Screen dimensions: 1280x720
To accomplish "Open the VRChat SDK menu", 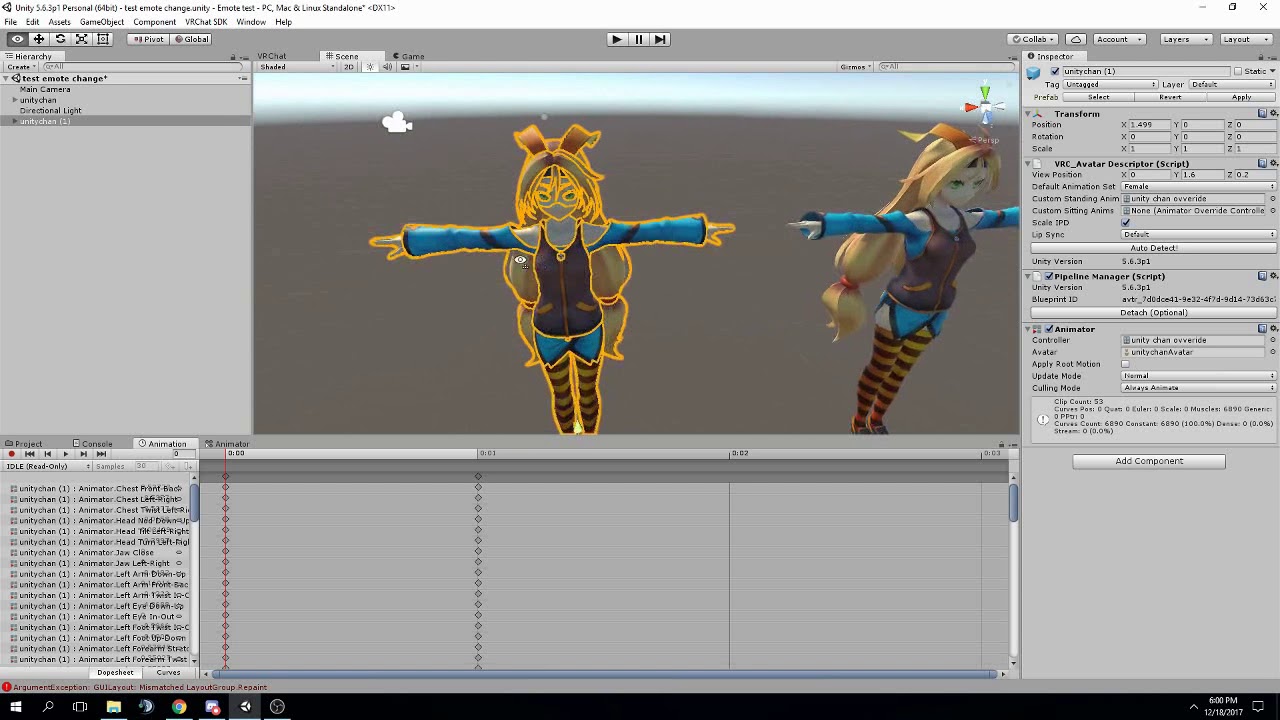I will (205, 22).
